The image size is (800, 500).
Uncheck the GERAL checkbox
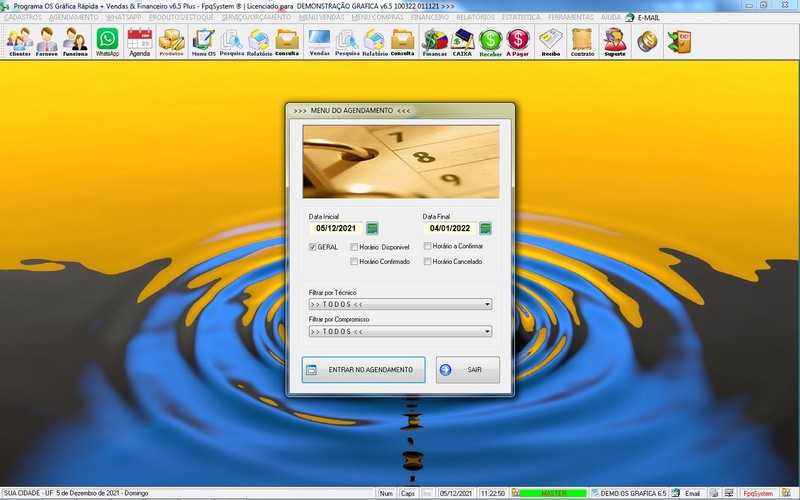[312, 247]
